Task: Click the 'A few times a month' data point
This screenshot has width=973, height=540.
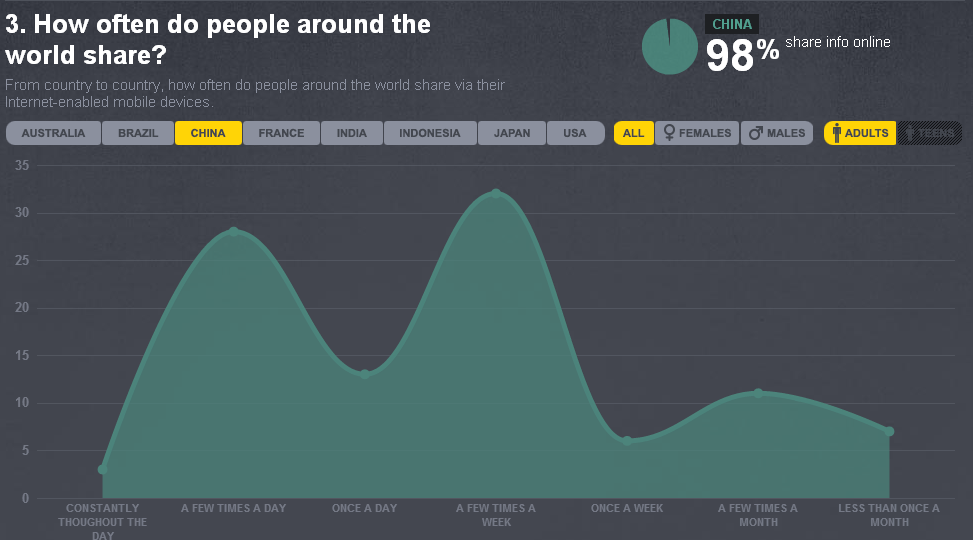Action: coord(758,393)
